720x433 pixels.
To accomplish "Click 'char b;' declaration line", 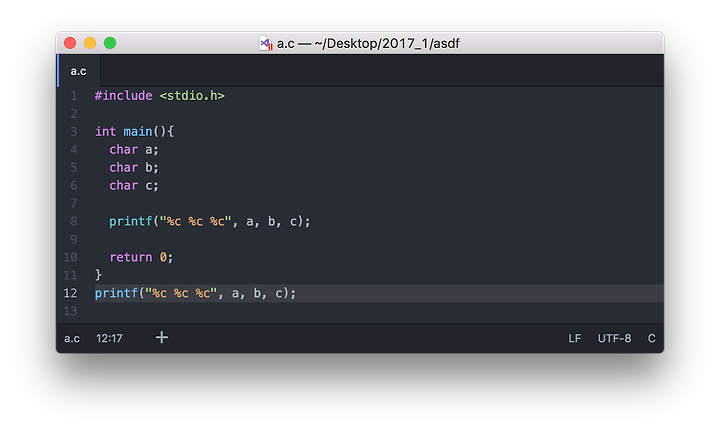I will 134,168.
